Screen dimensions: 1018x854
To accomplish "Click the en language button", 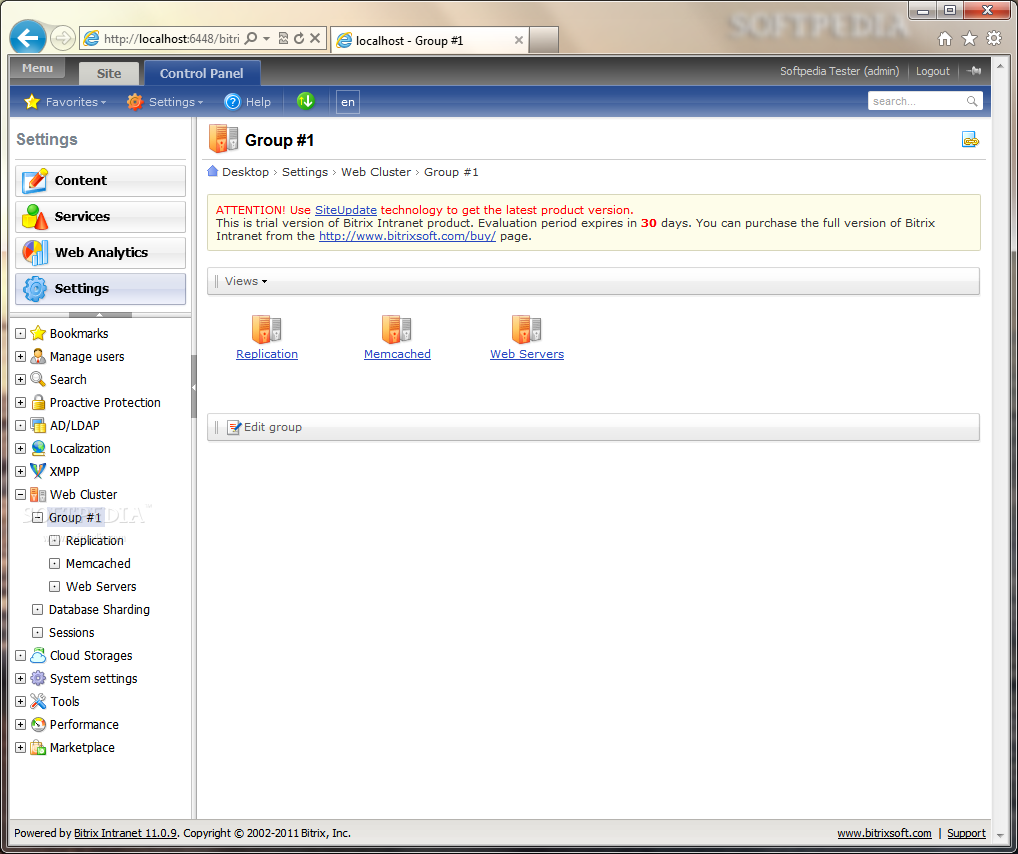I will click(x=348, y=102).
